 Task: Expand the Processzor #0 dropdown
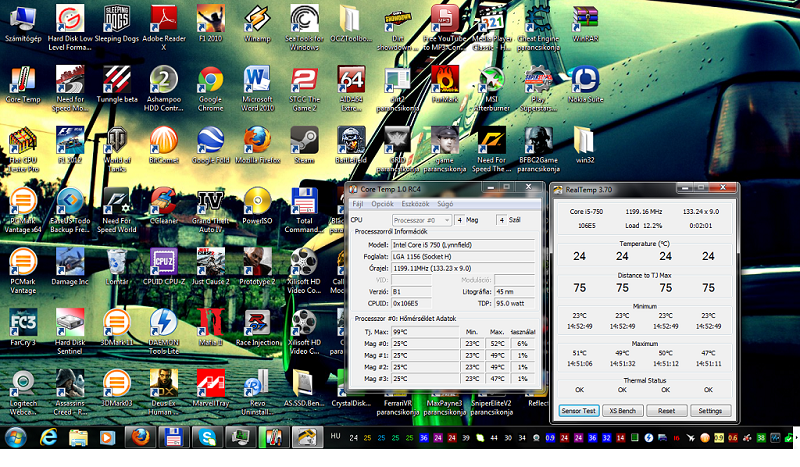pos(421,220)
